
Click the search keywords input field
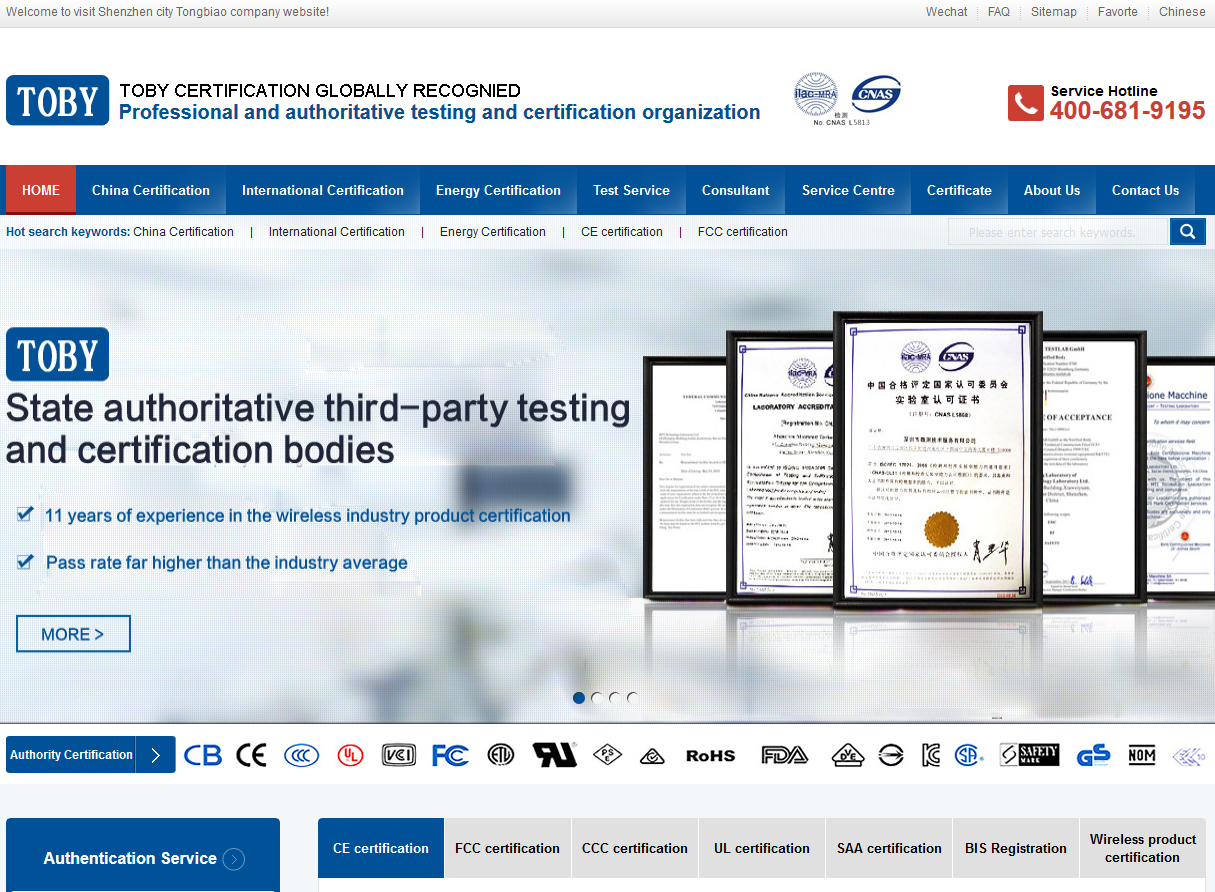tap(1057, 232)
